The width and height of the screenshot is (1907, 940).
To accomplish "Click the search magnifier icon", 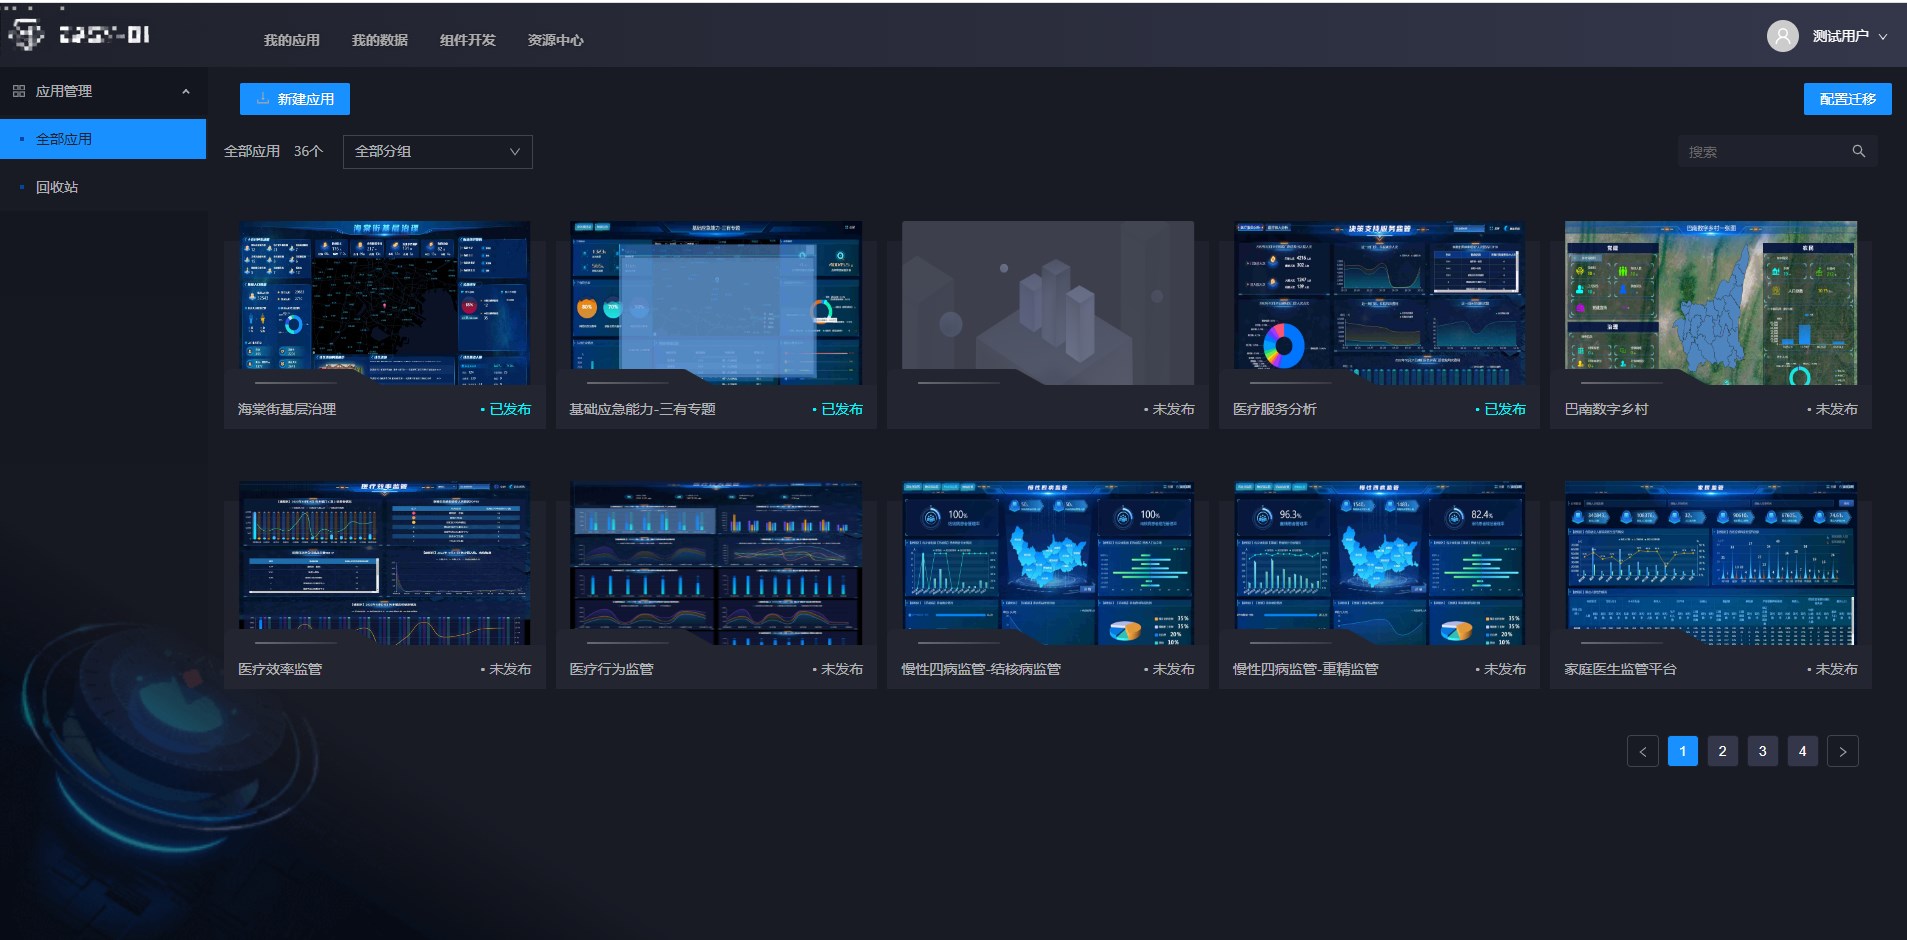I will pyautogui.click(x=1859, y=151).
